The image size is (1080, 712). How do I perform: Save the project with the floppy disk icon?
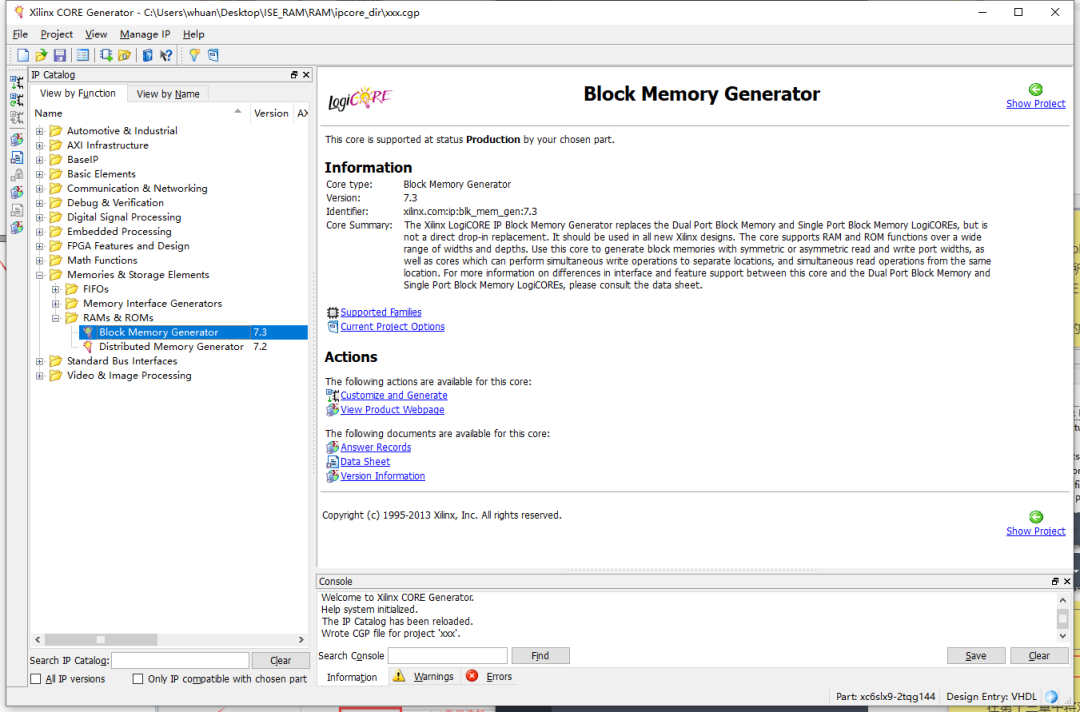(x=60, y=56)
